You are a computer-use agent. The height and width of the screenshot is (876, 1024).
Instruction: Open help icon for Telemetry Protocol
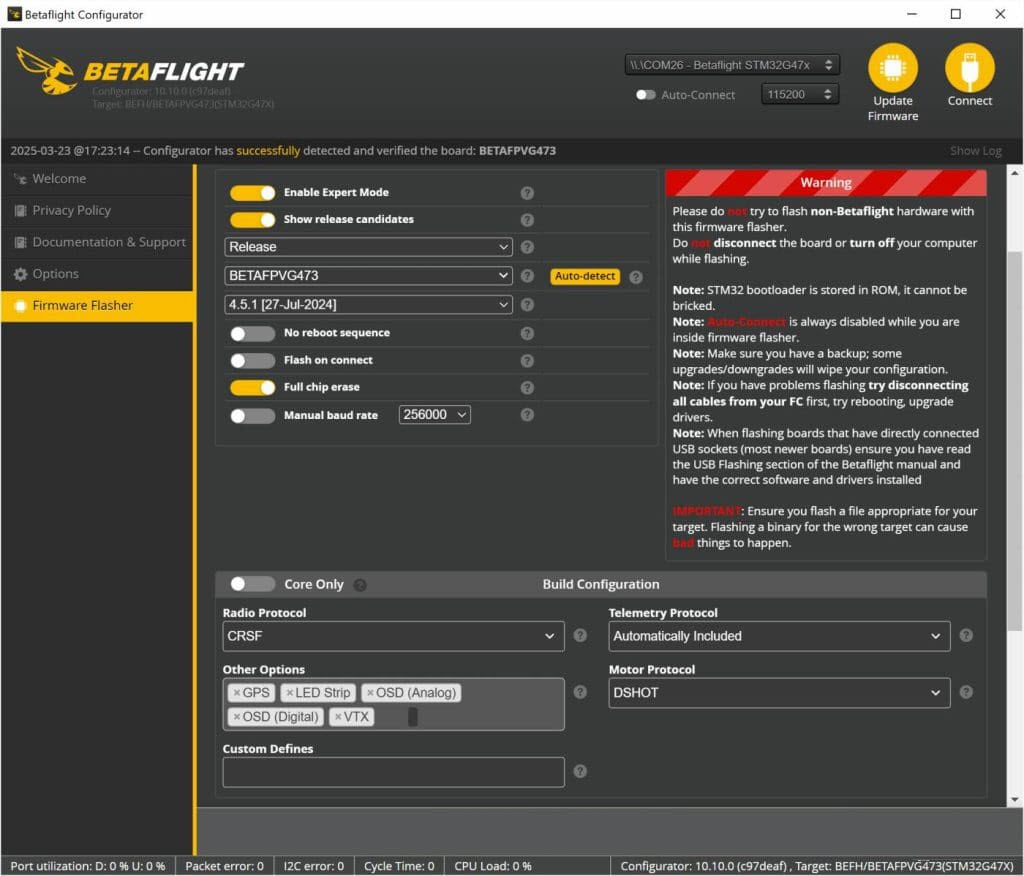coord(966,635)
